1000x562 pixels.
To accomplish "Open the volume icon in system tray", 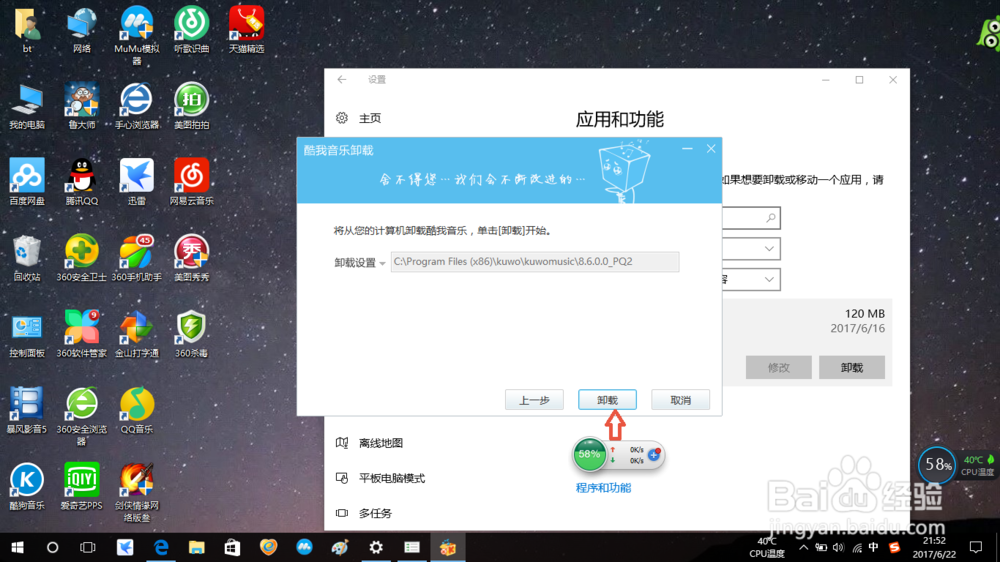I will (x=838, y=548).
